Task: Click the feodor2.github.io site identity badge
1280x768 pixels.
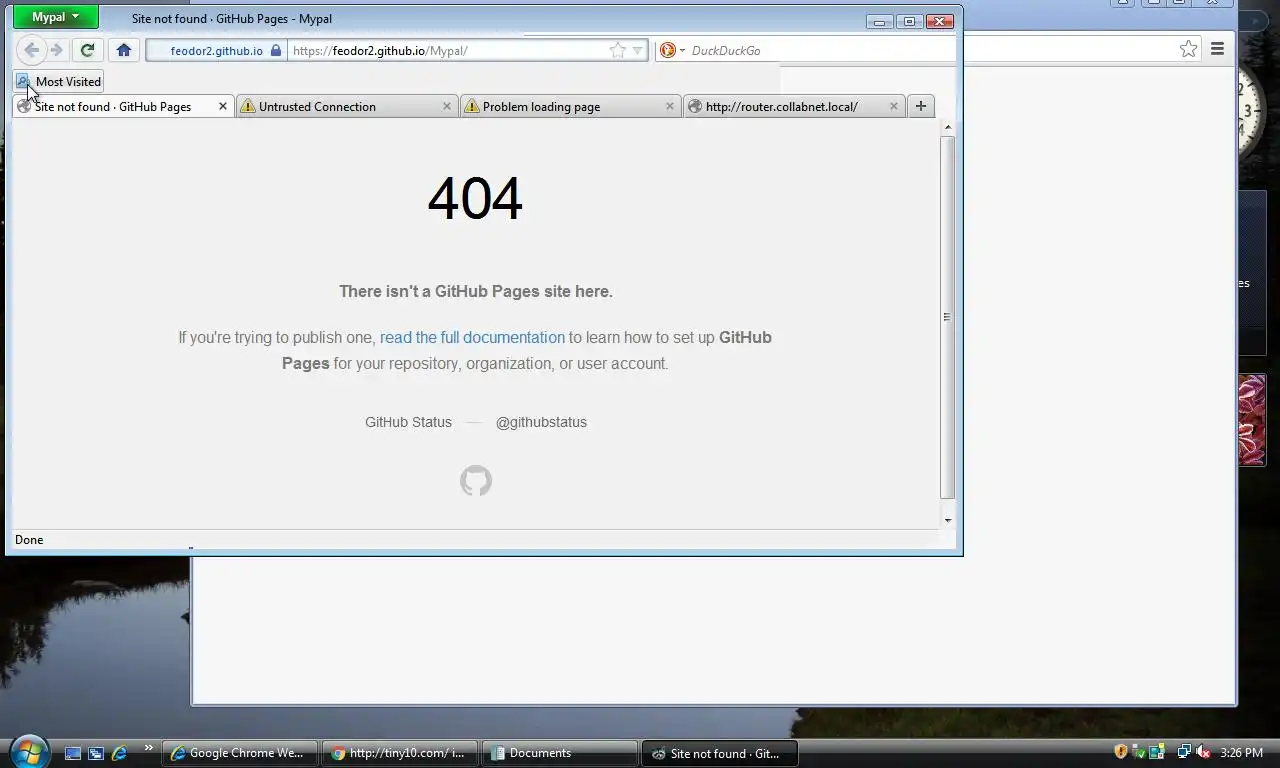Action: pos(217,50)
